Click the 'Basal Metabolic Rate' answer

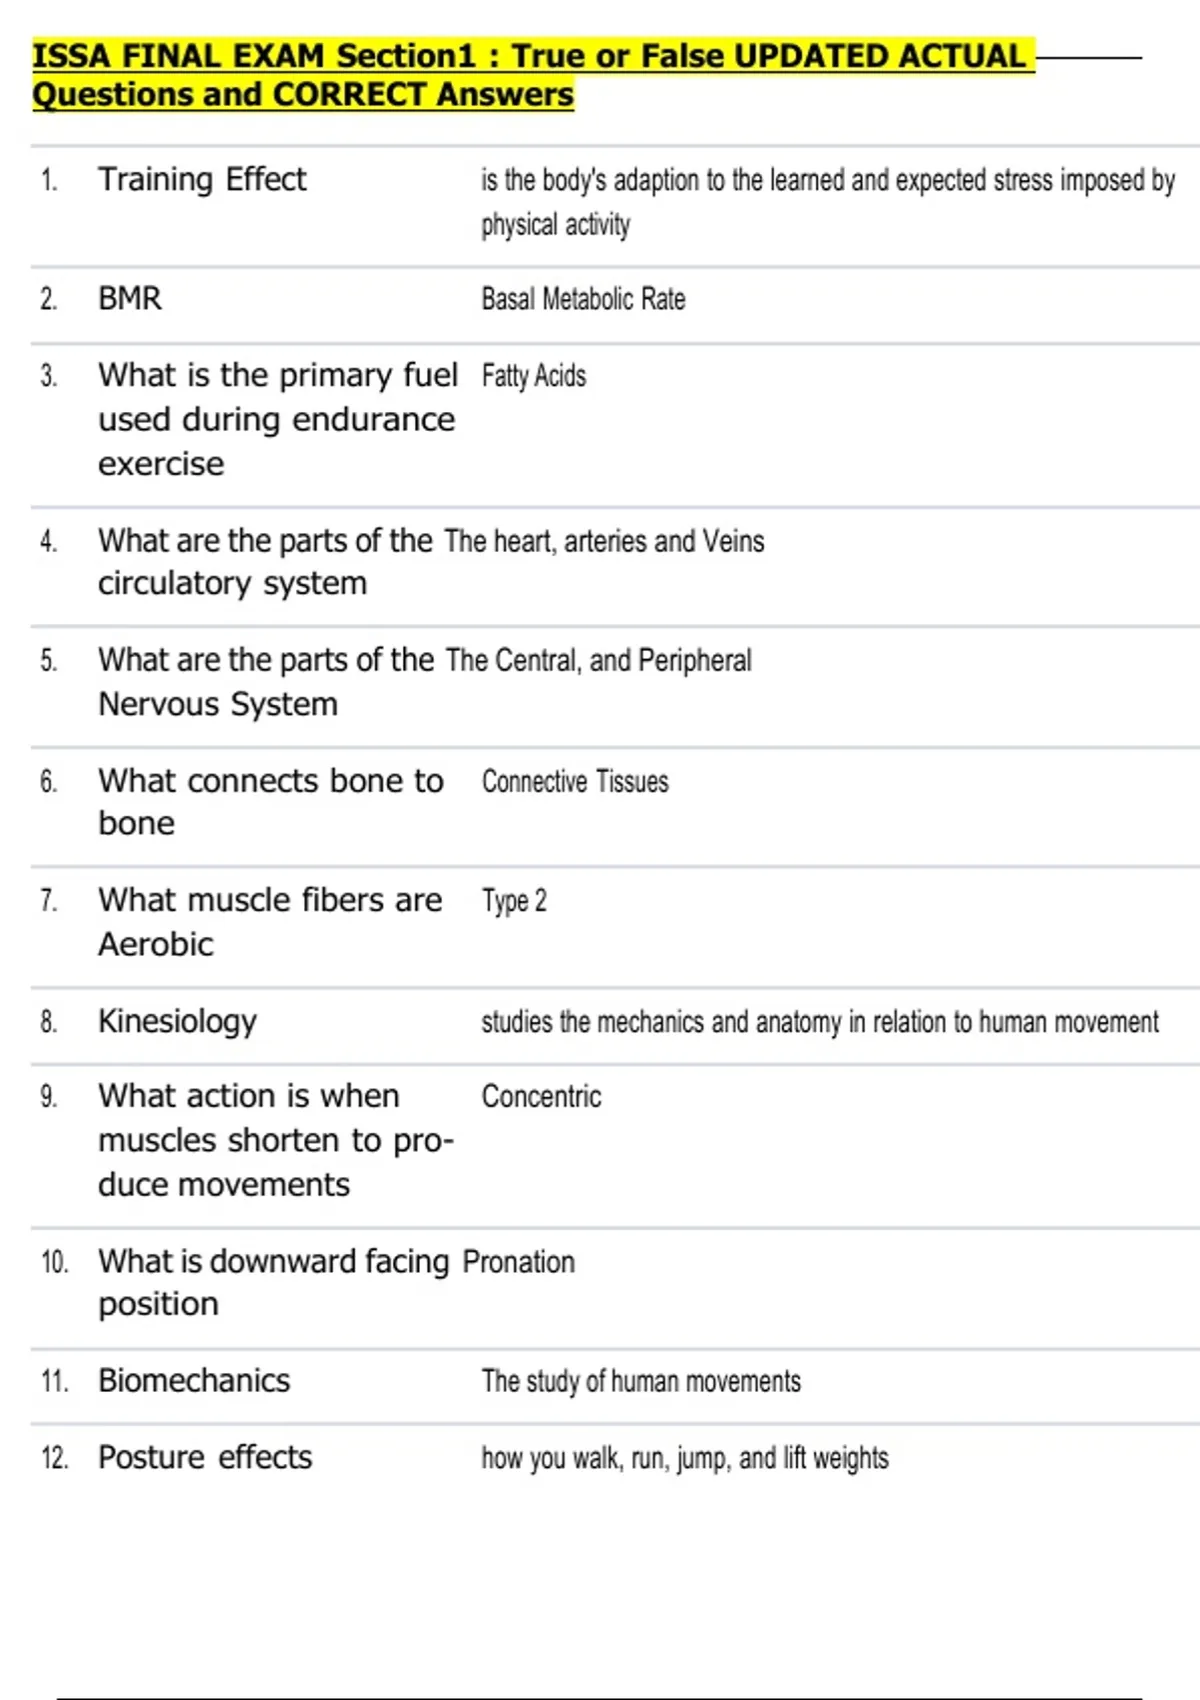point(583,299)
